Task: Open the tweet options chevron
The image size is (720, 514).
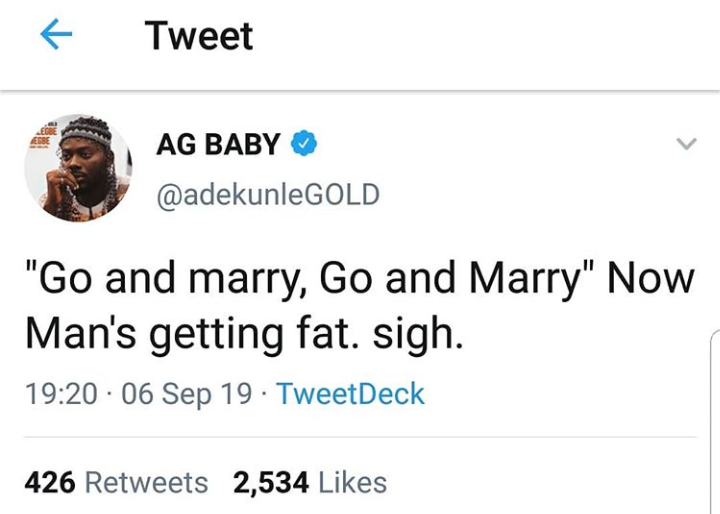Action: pos(685,145)
